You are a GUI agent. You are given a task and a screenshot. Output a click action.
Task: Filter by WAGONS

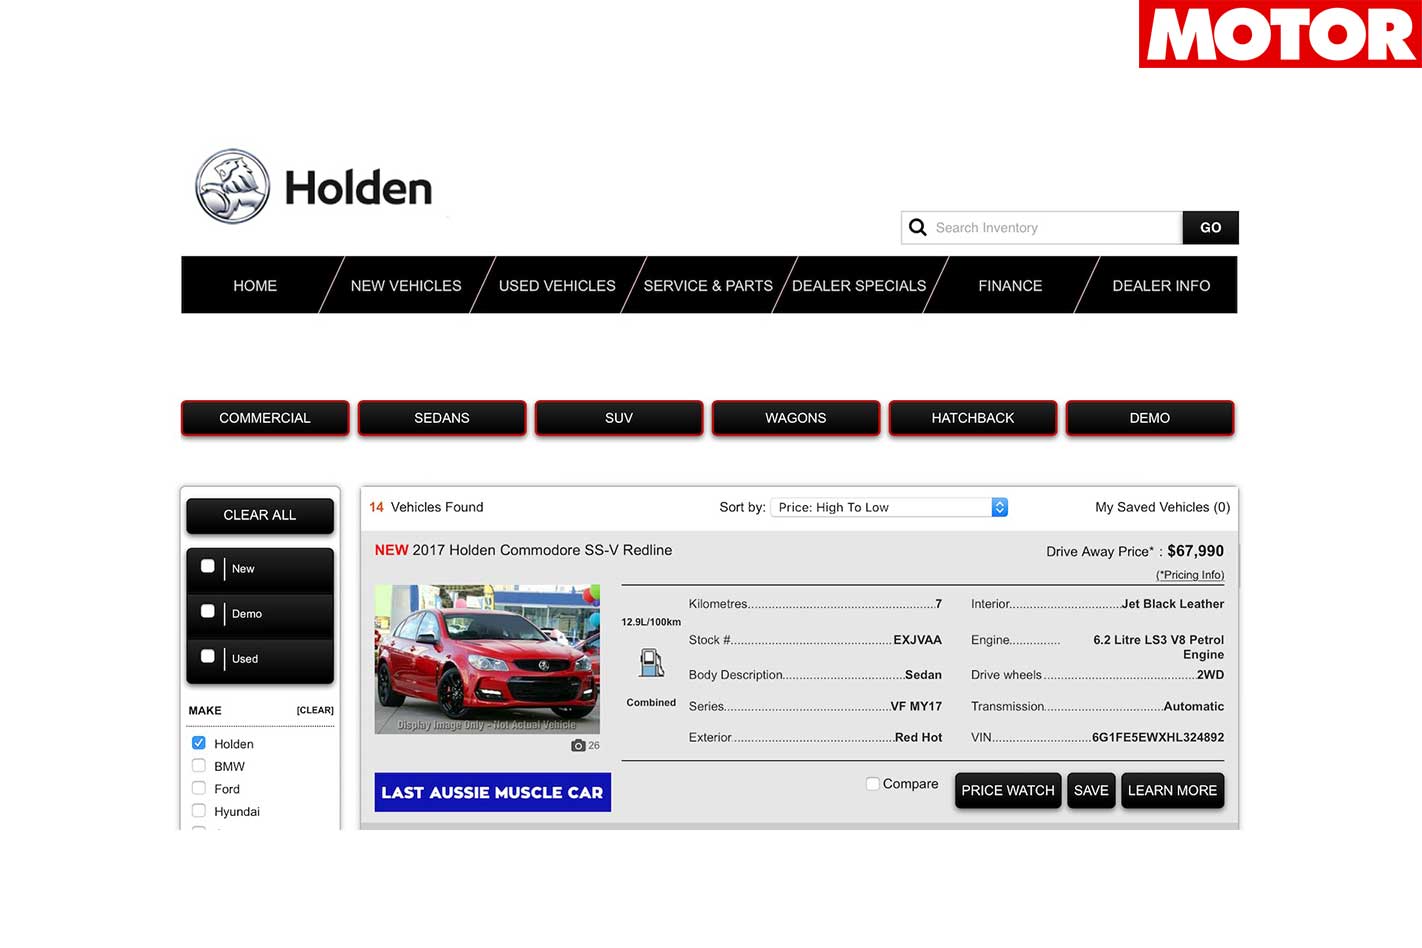coord(796,418)
